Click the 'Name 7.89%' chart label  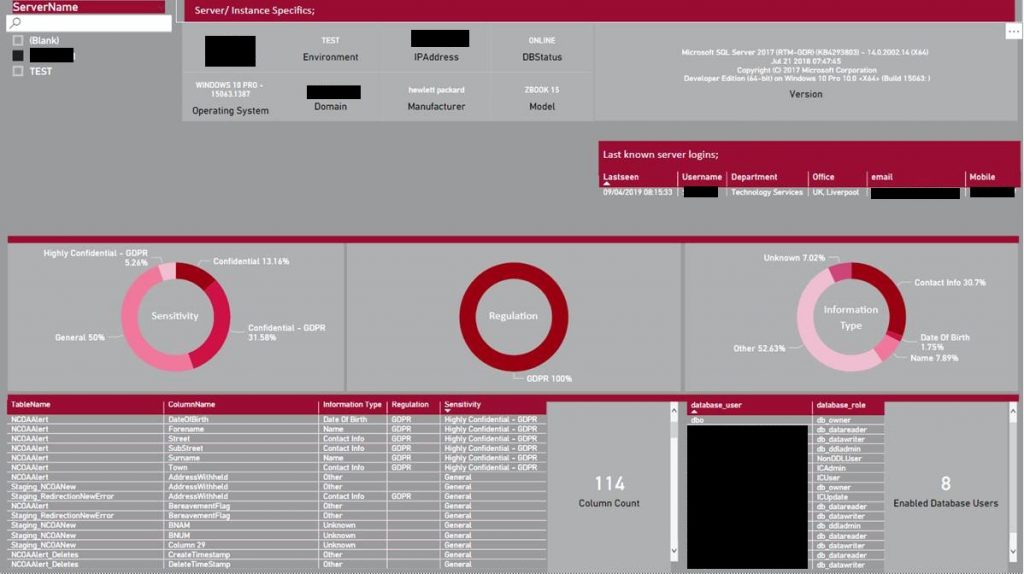coord(934,358)
